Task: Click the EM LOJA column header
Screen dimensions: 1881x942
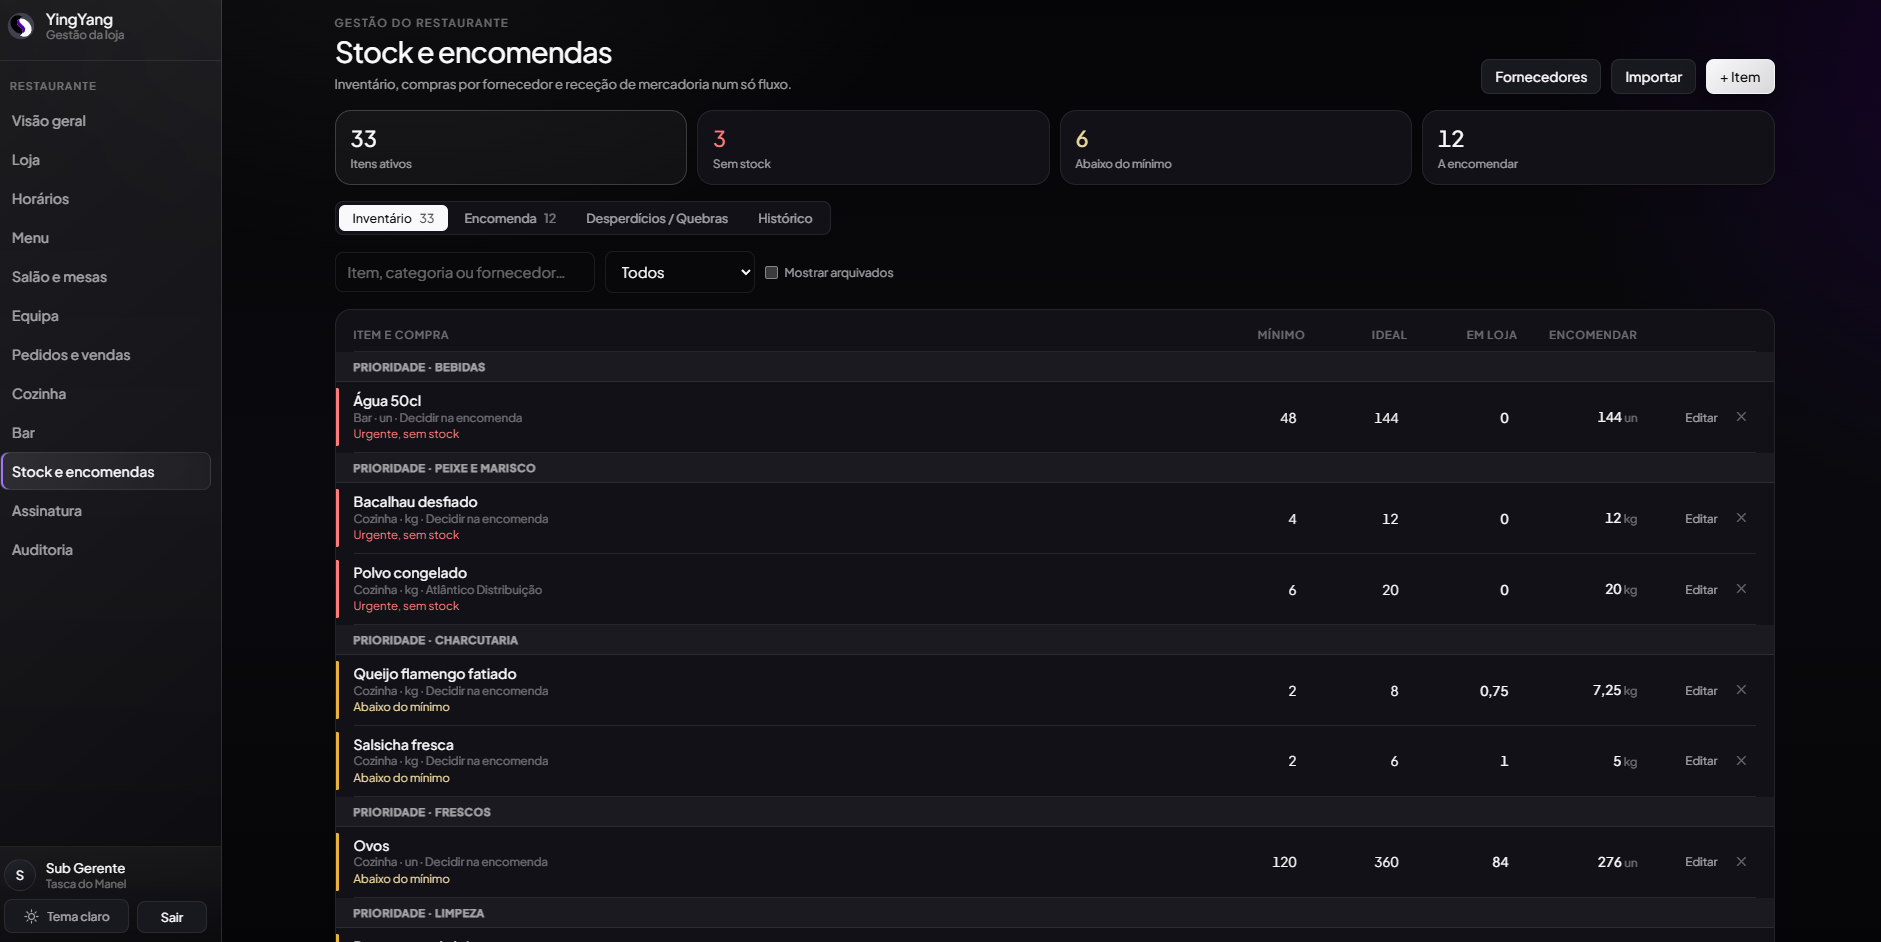Action: coord(1491,335)
